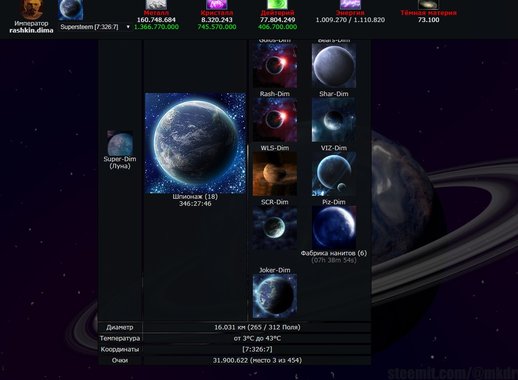518x380 pixels.
Task: Open the Supersteem [7:326:7] planet dropdown
Action: [95, 27]
